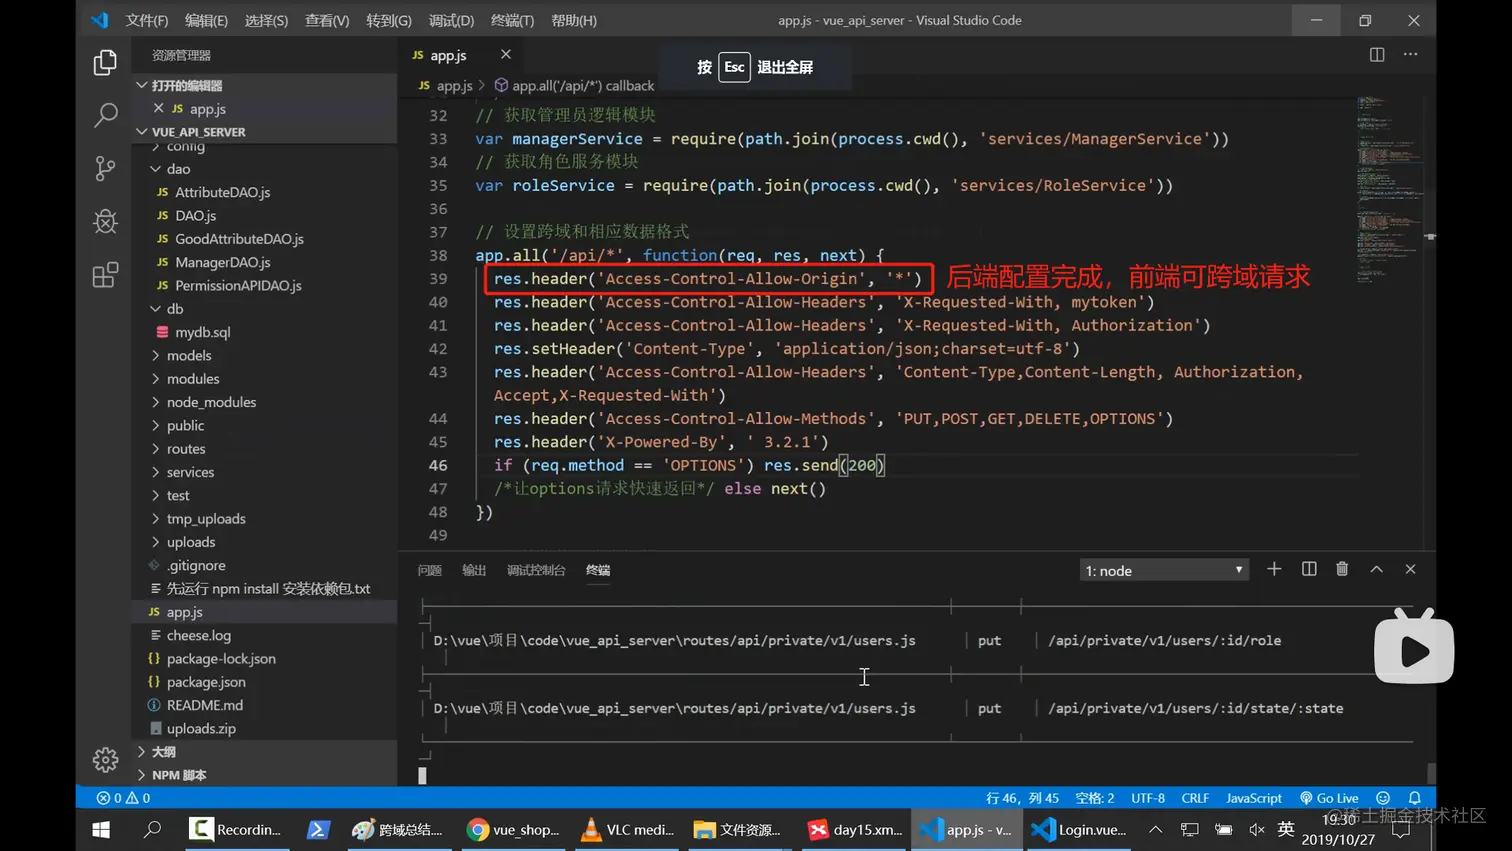
Task: Collapse the Open Editors section
Action: 142,85
